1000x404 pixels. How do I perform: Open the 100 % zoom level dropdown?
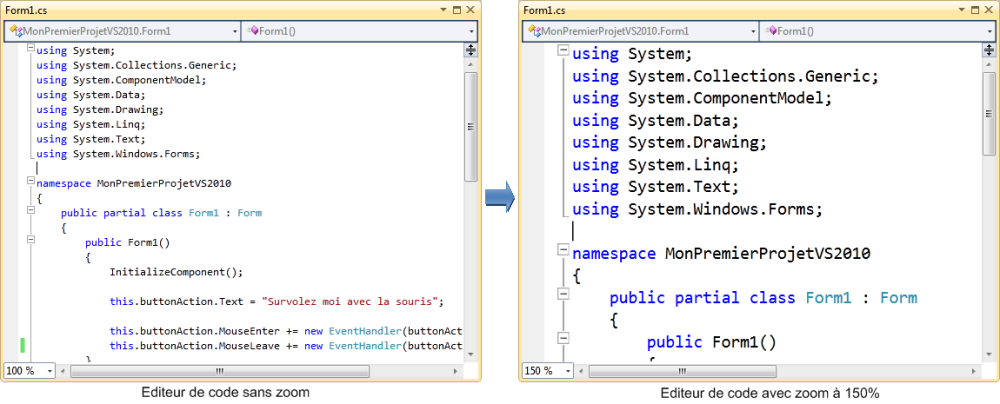tap(49, 370)
